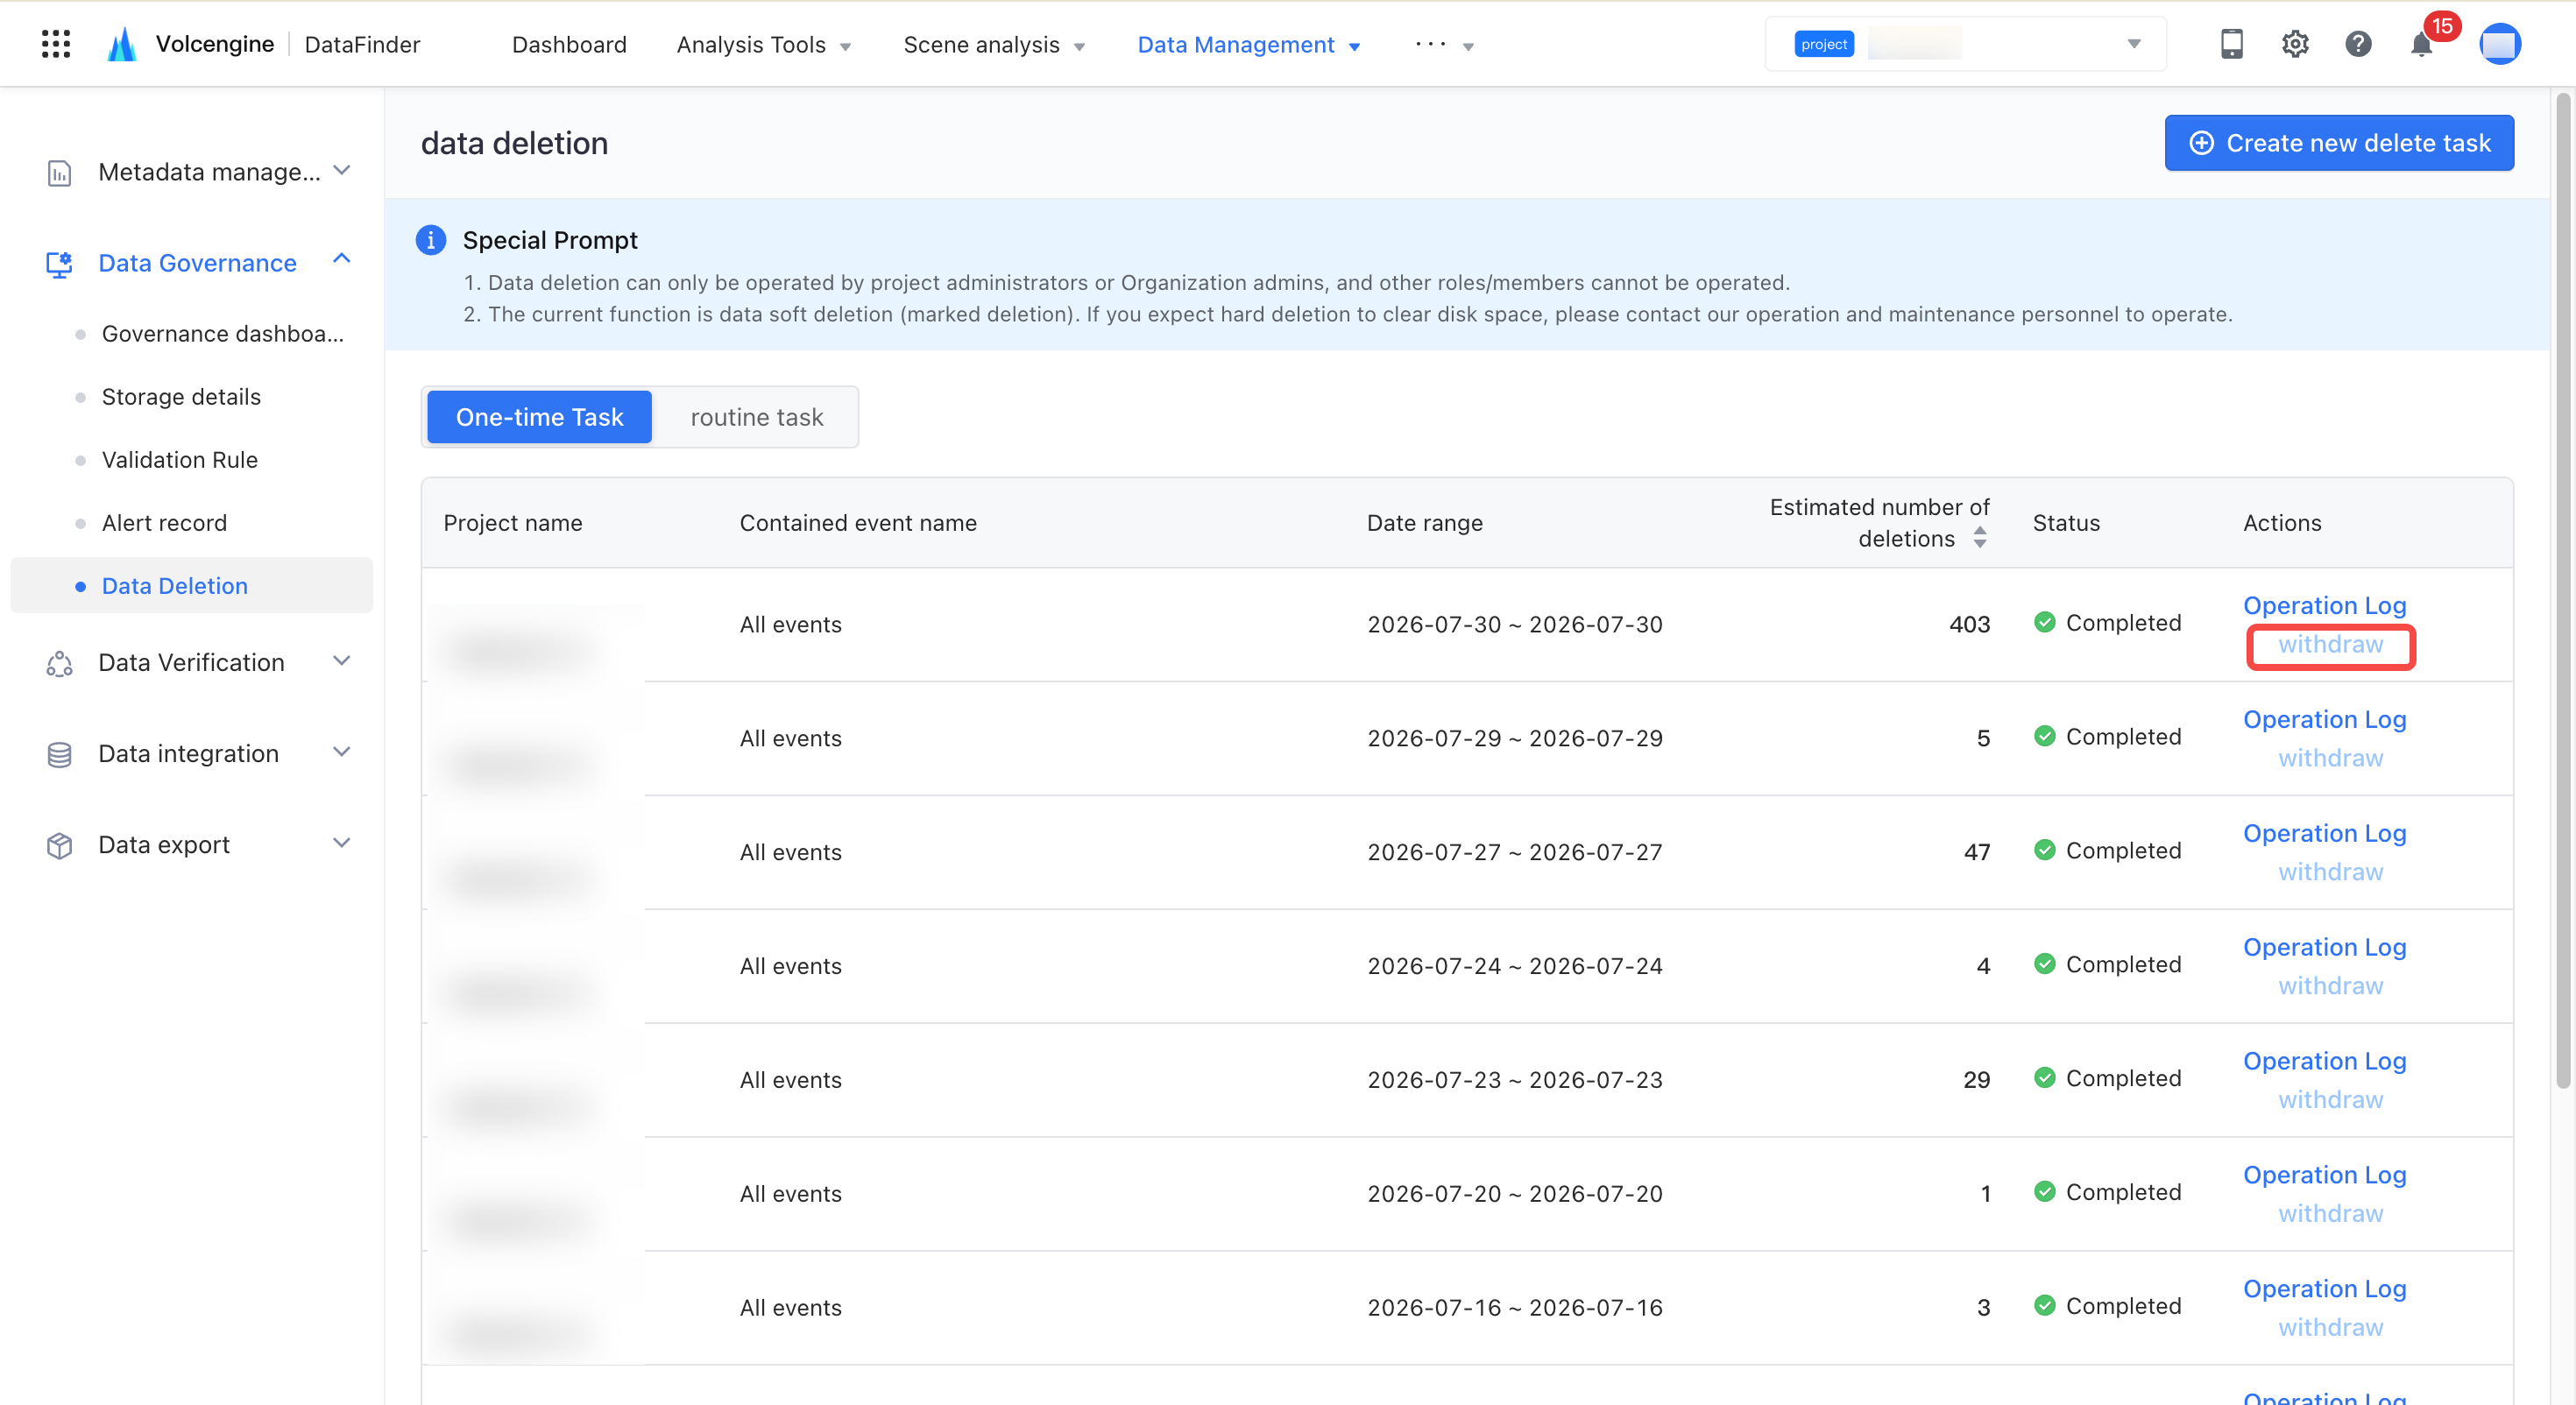Image resolution: width=2576 pixels, height=1405 pixels.
Task: Open the app grid launcher icon
Action: [x=56, y=44]
